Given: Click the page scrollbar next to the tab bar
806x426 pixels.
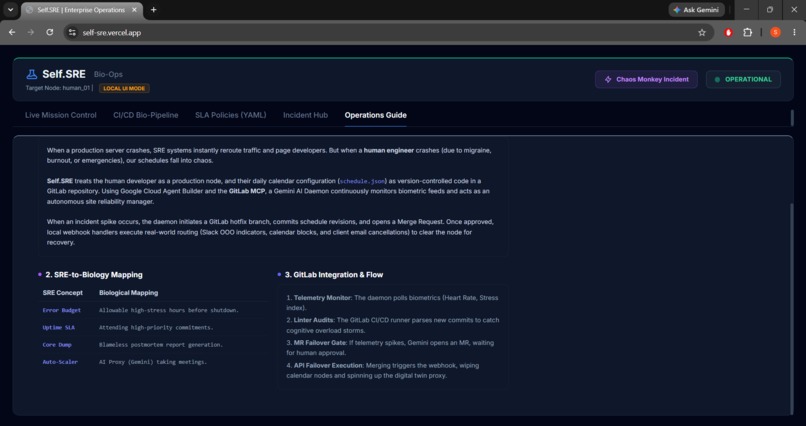Looking at the screenshot, I should coord(792,118).
